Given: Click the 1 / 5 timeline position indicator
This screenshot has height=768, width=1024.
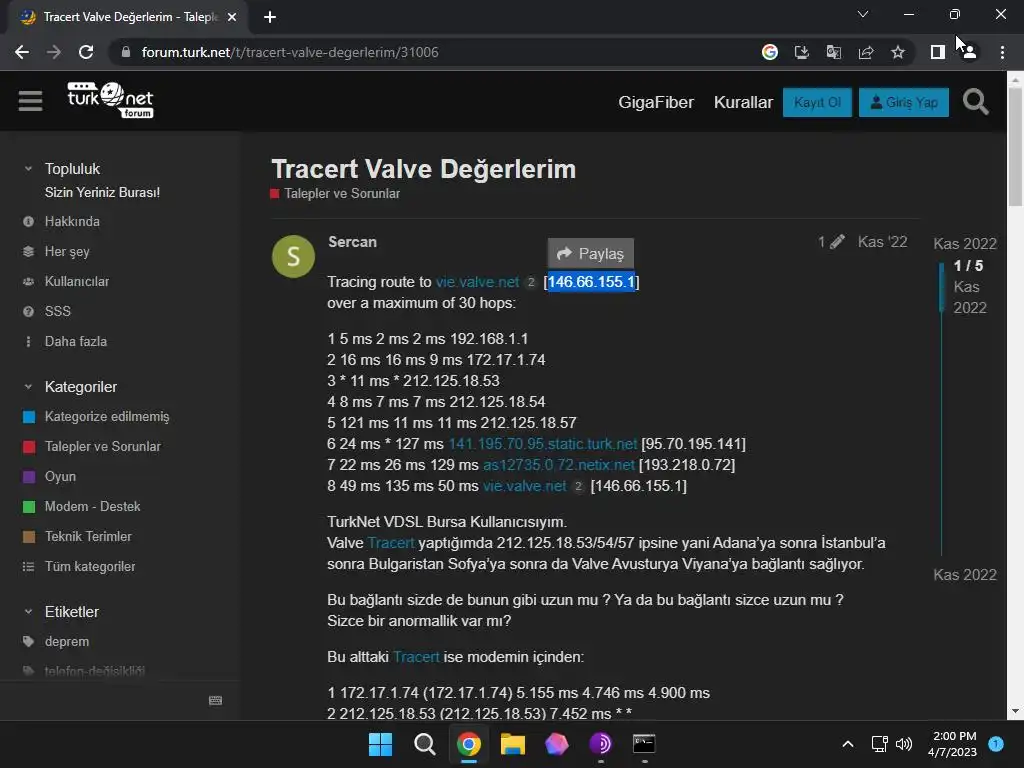Looking at the screenshot, I should [x=968, y=266].
